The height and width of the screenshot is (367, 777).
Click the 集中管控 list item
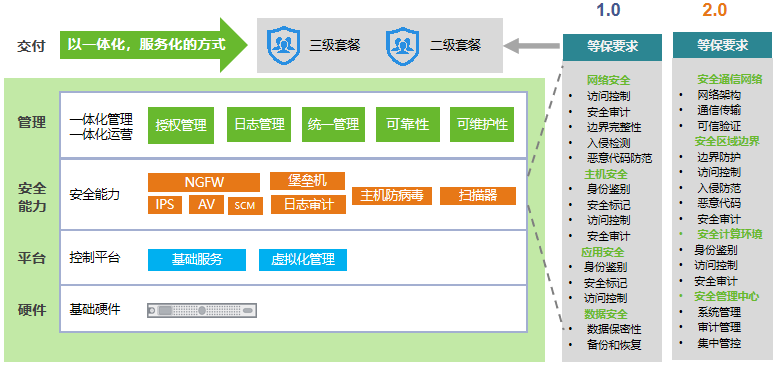click(720, 343)
